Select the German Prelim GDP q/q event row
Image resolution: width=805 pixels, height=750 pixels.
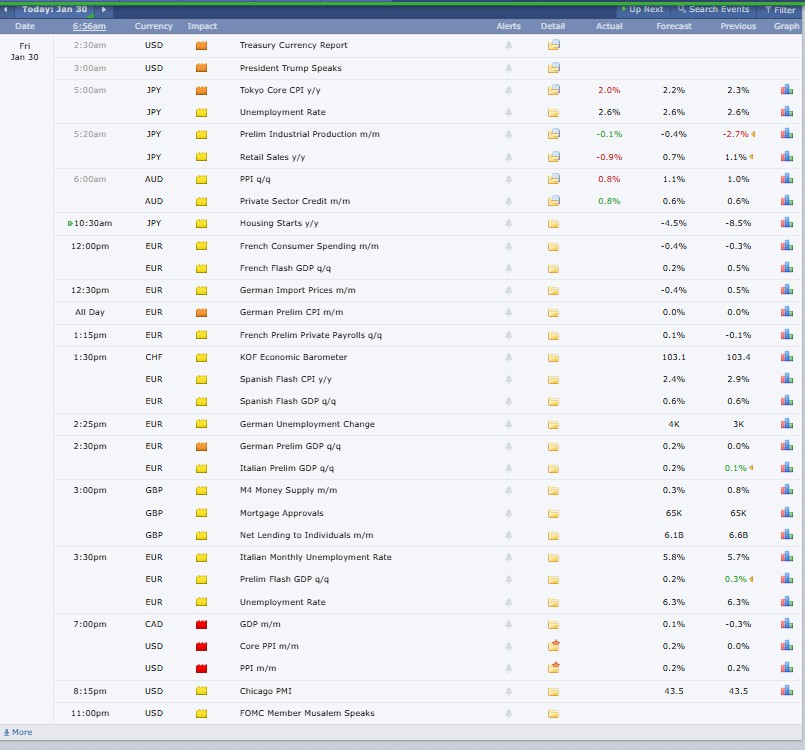[290, 446]
